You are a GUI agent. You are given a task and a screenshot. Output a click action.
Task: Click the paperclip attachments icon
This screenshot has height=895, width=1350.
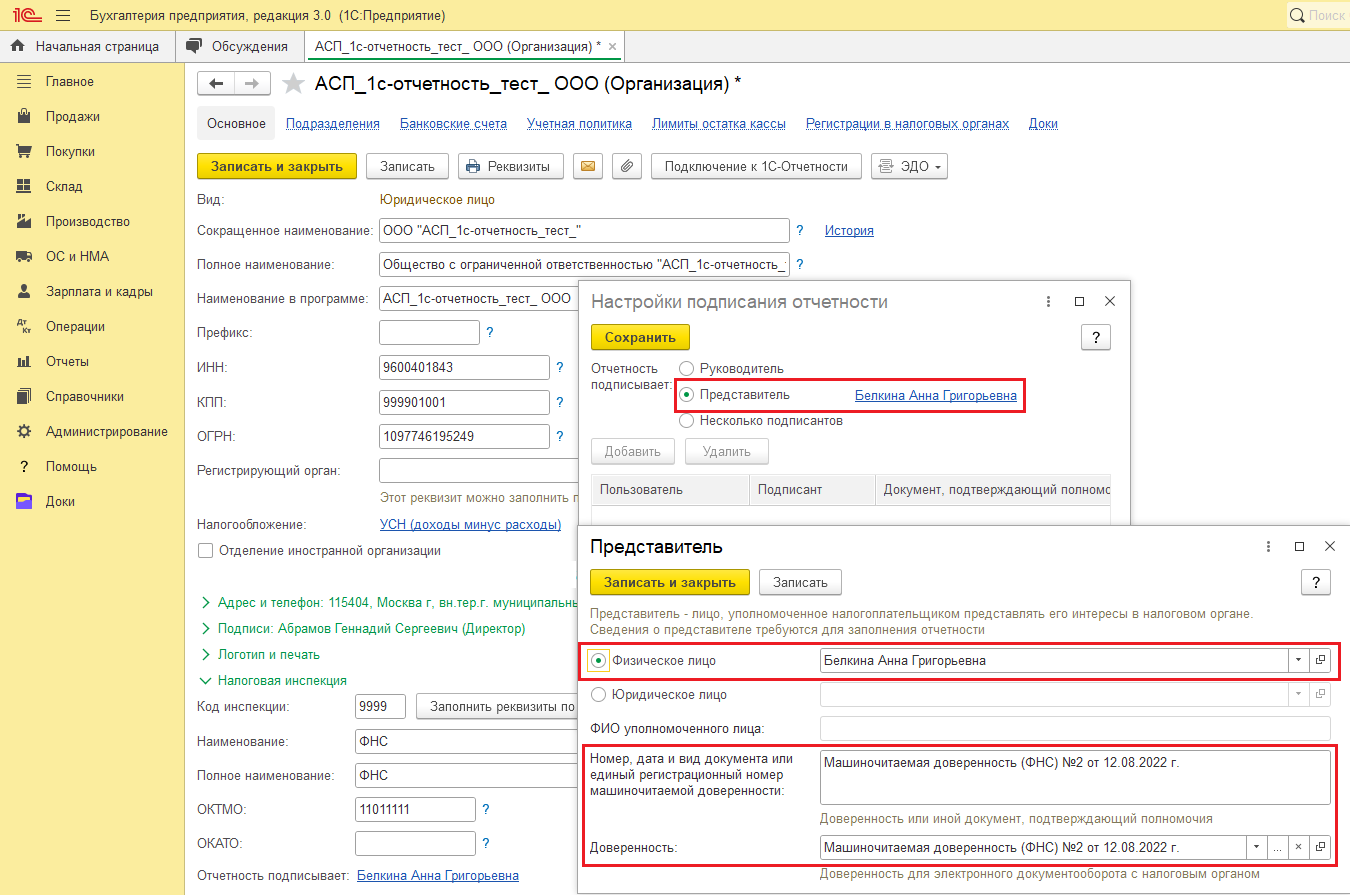(626, 167)
